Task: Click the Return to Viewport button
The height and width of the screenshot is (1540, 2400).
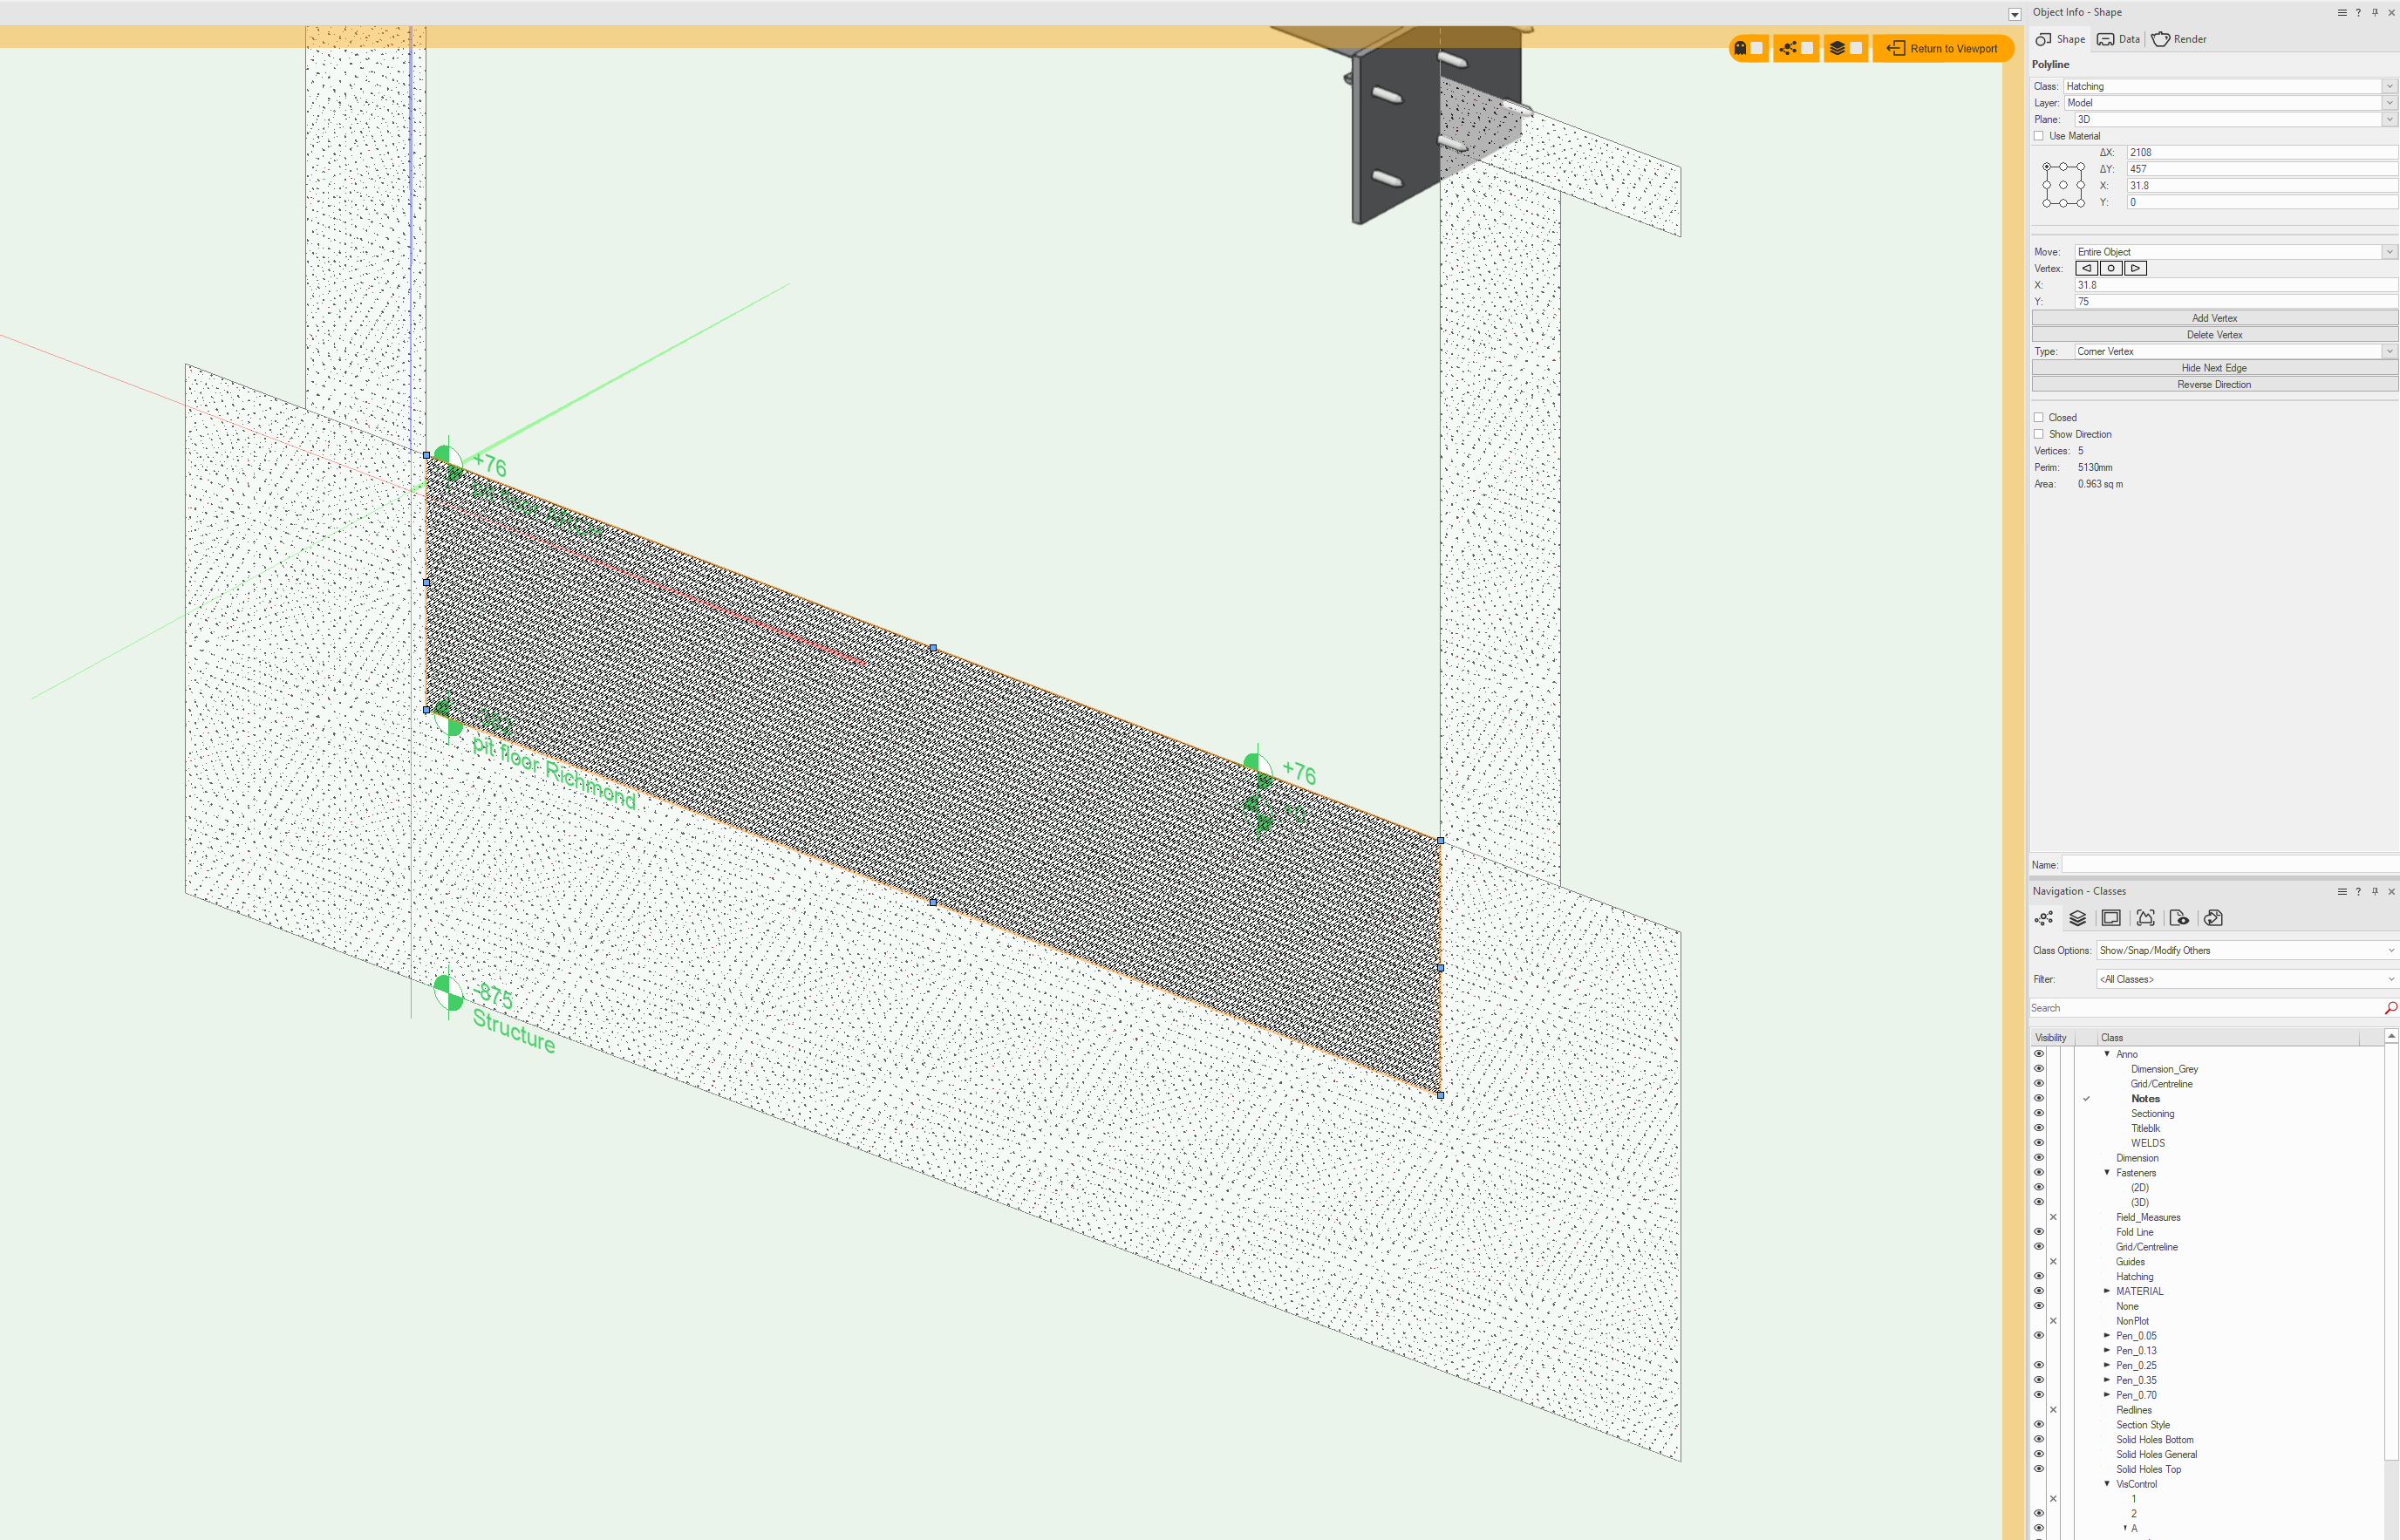Action: point(1942,48)
